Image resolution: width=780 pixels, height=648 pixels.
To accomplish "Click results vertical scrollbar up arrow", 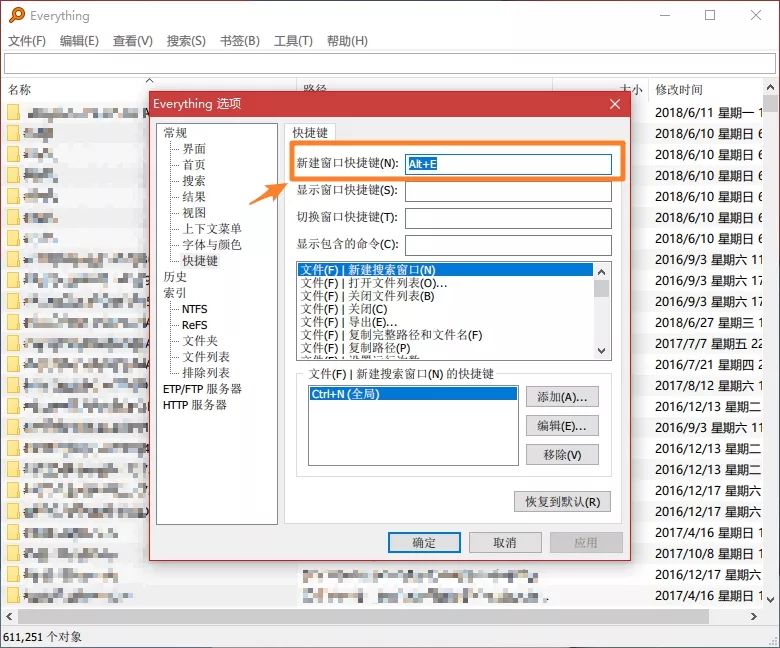I will 770,87.
